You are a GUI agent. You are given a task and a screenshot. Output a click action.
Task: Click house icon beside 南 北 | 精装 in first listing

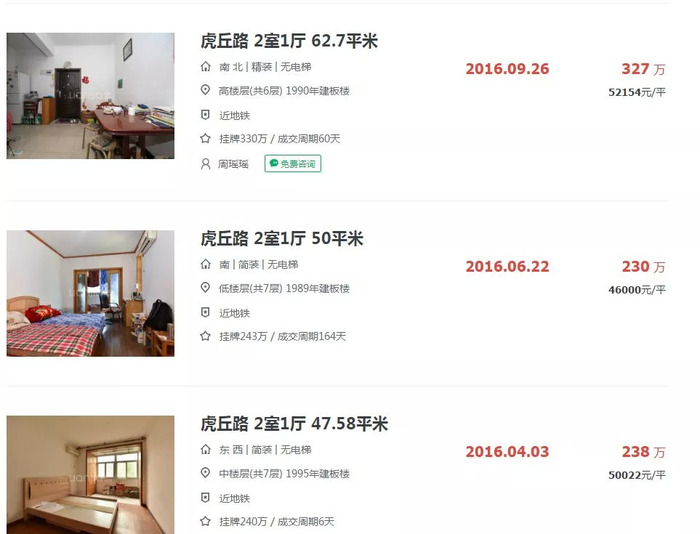205,67
